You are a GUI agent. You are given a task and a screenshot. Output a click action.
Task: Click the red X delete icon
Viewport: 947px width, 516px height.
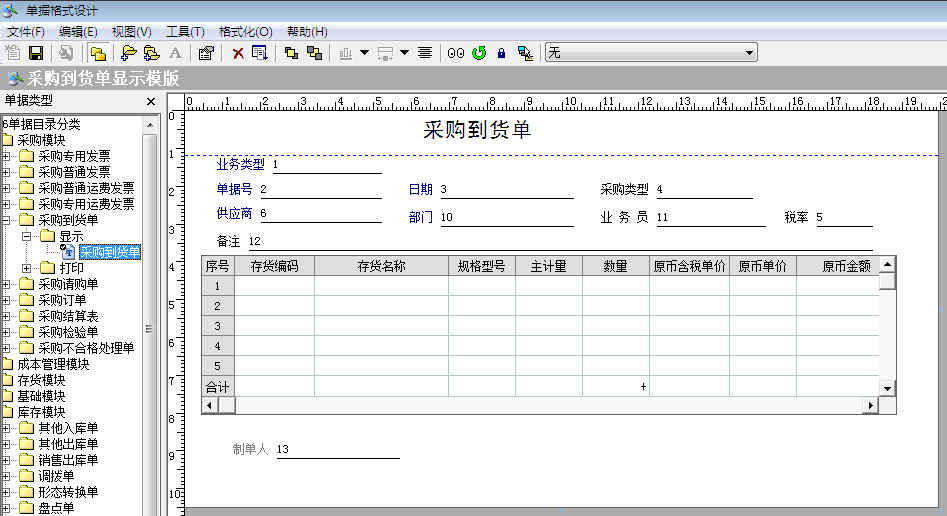coord(238,53)
